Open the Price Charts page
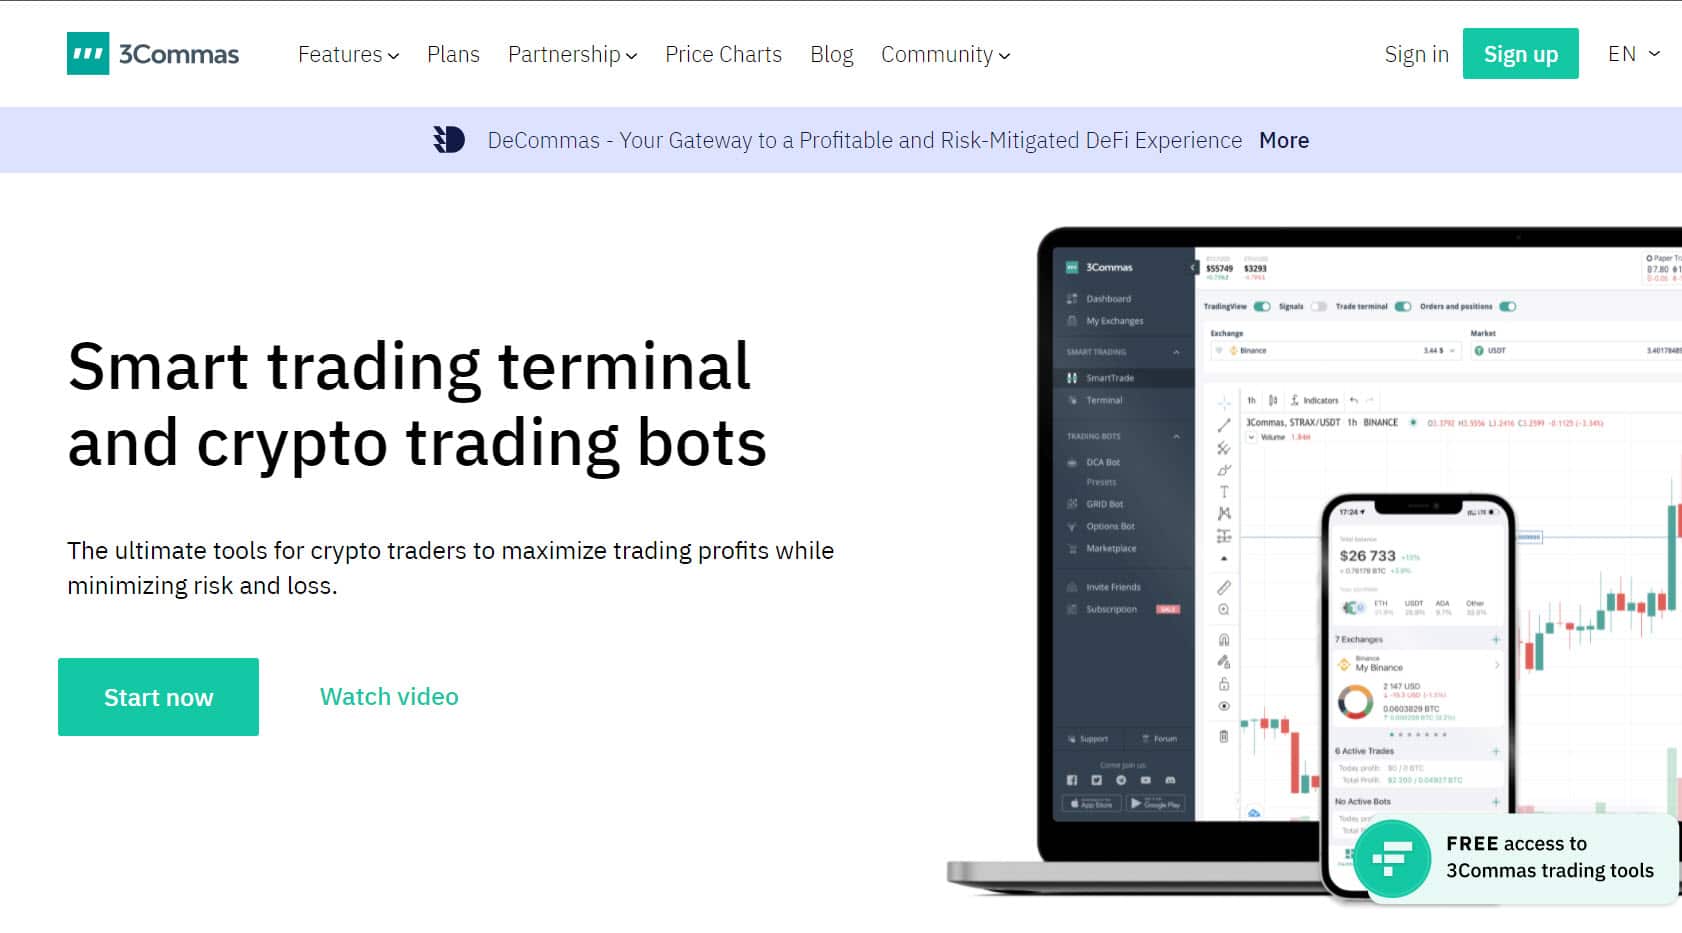This screenshot has width=1682, height=933. point(723,54)
